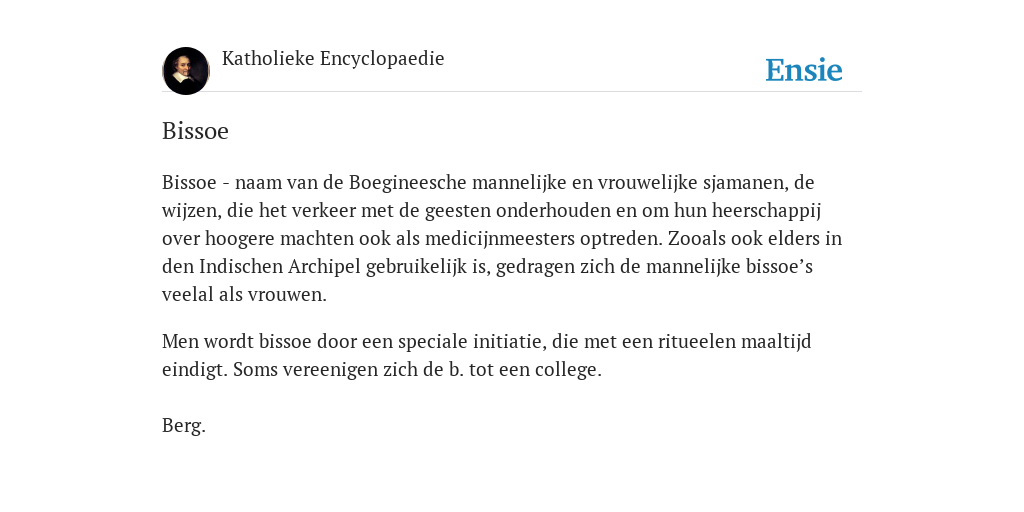Screen dimensions: 1024x512
Task: Open the Katholieke Encyclopaedie source link
Action: pyautogui.click(x=333, y=59)
